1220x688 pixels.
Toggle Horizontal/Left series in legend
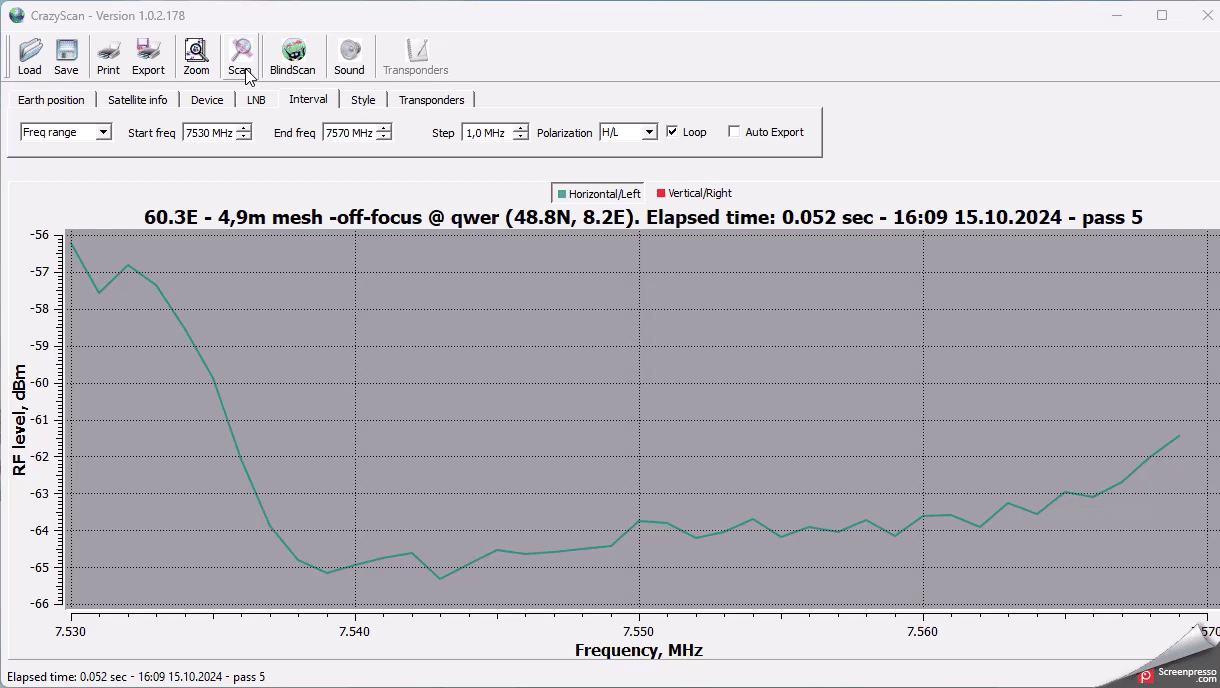[598, 194]
